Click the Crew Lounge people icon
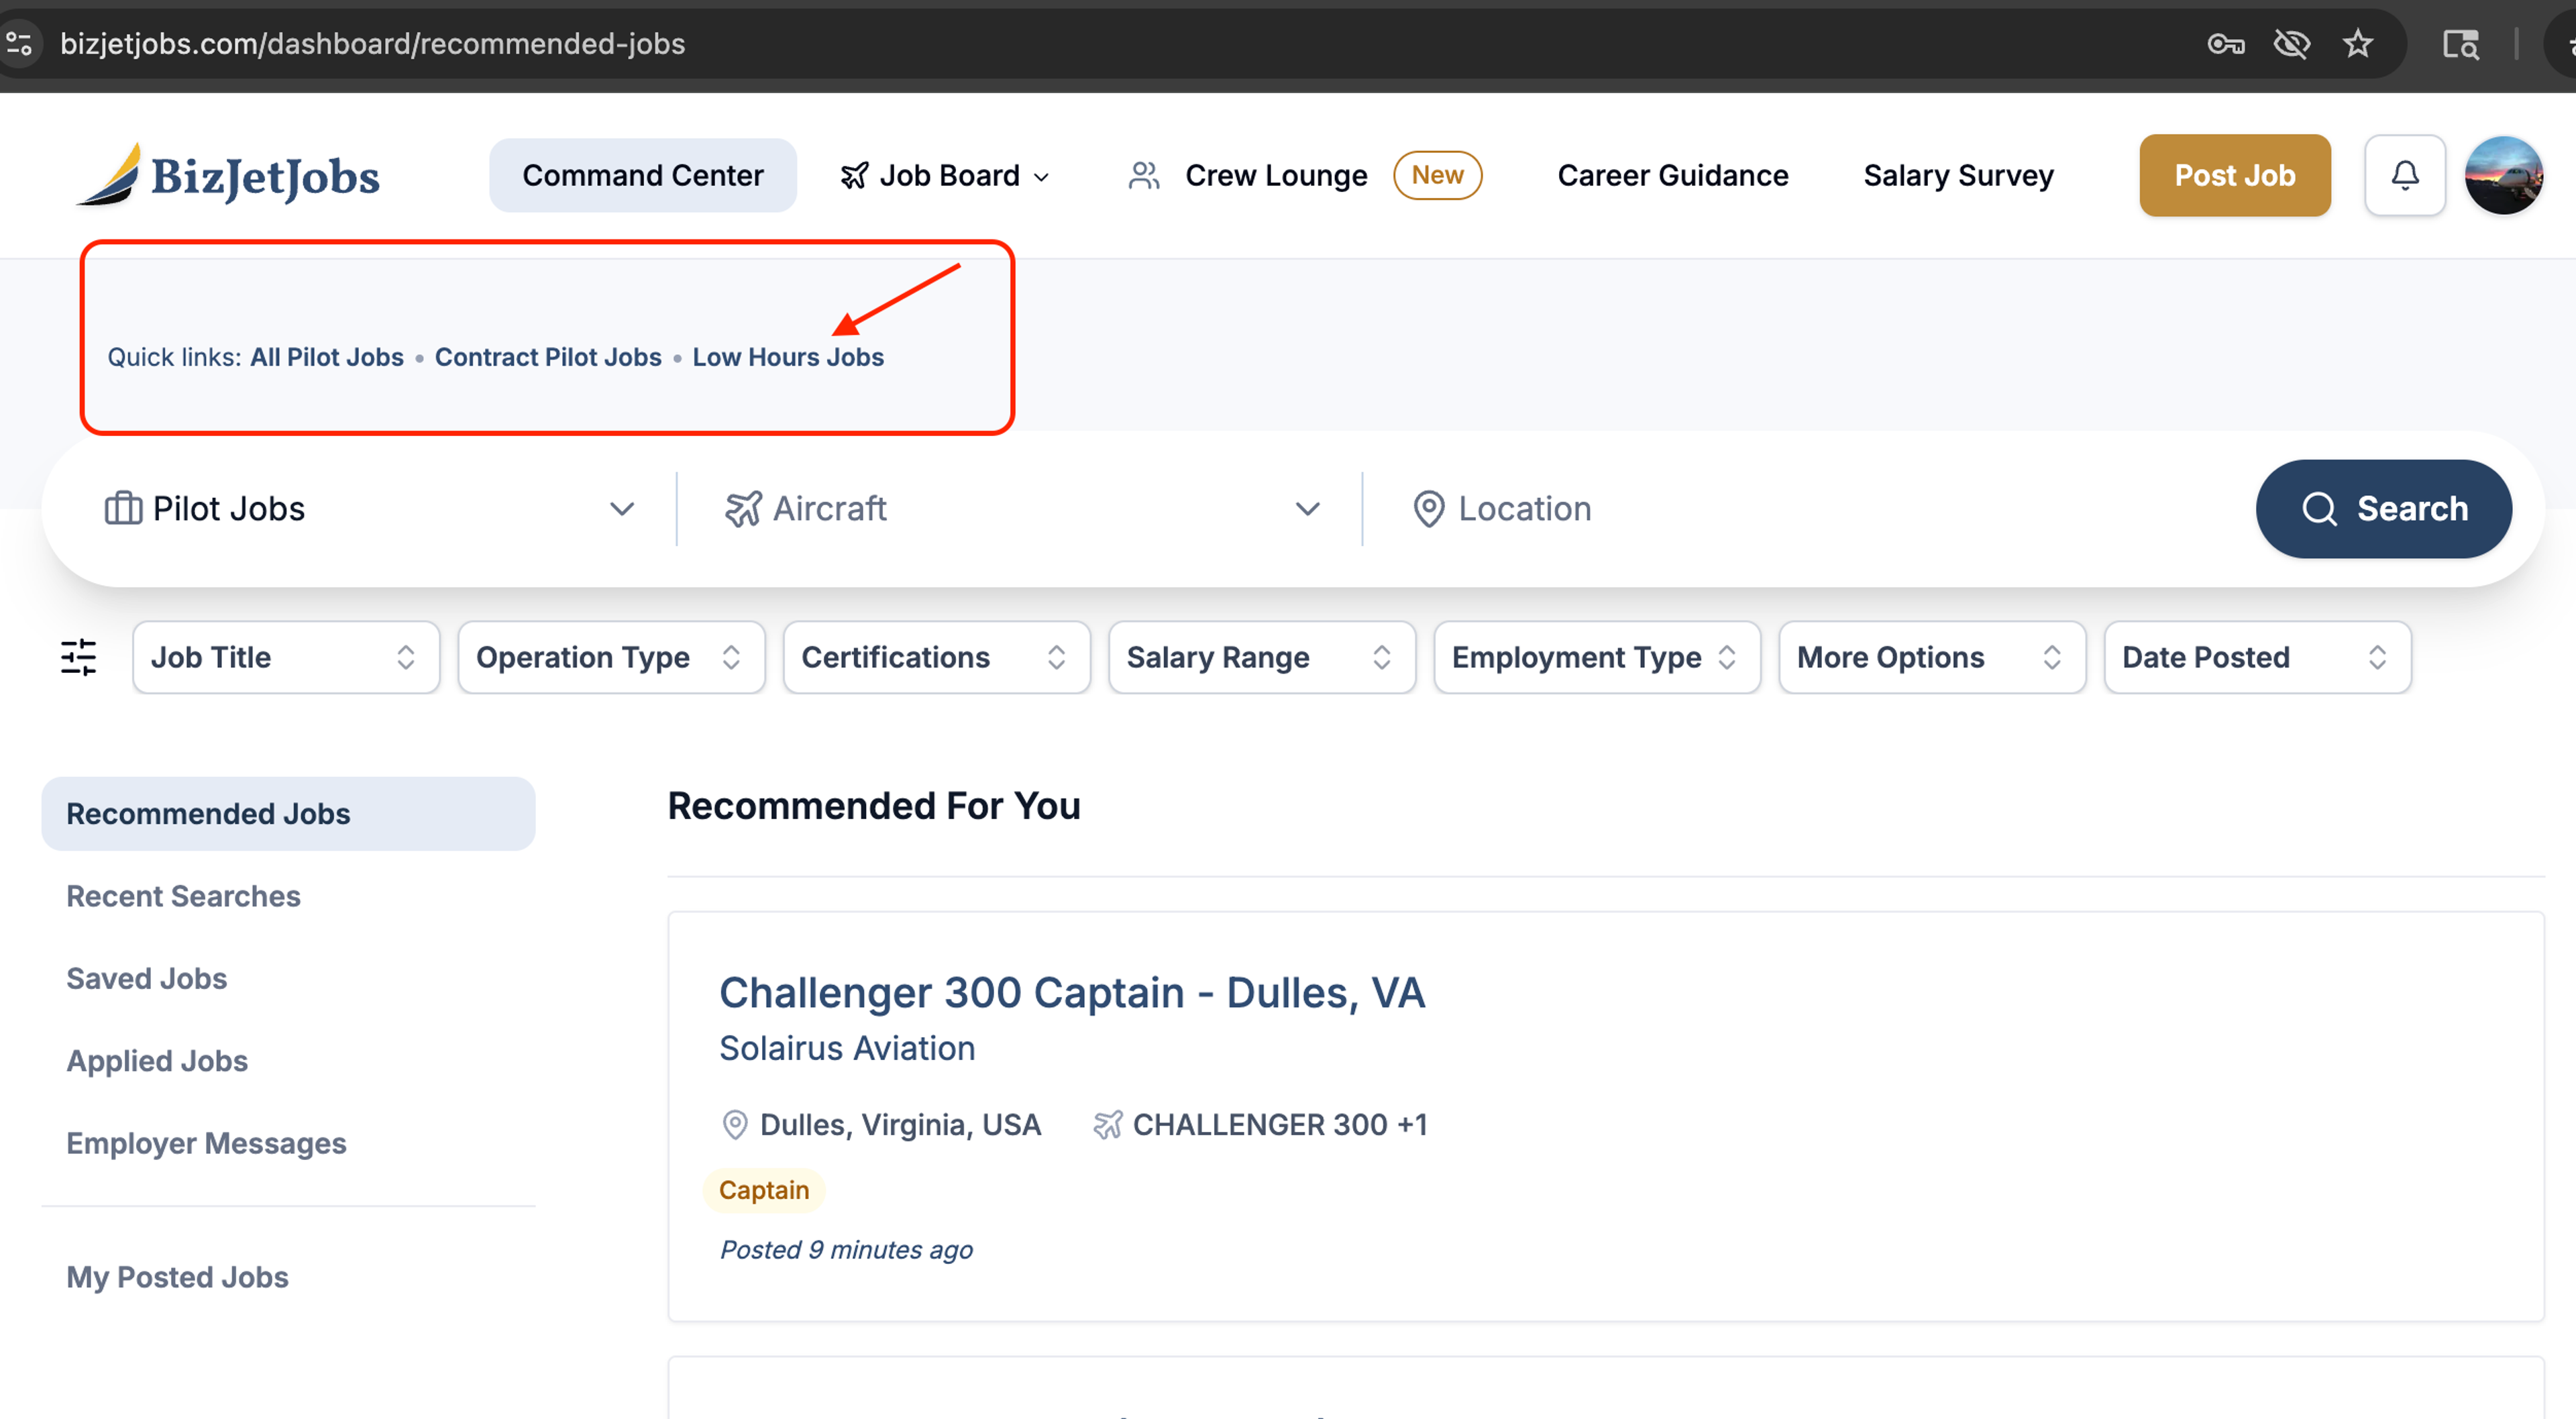This screenshot has width=2576, height=1419. click(1143, 175)
